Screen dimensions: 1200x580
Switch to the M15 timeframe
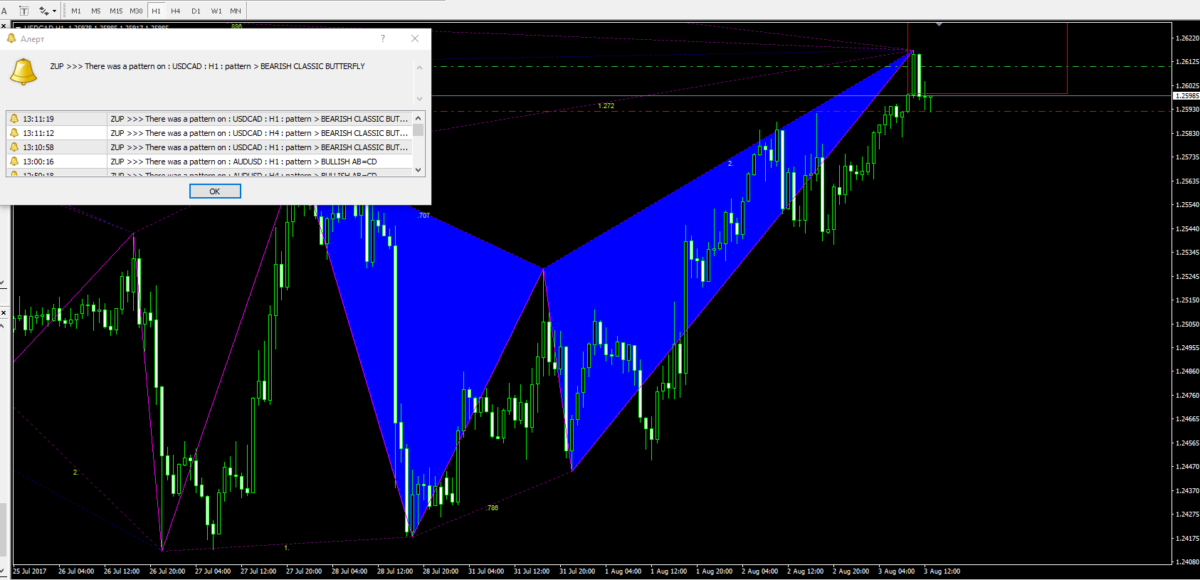(x=115, y=10)
